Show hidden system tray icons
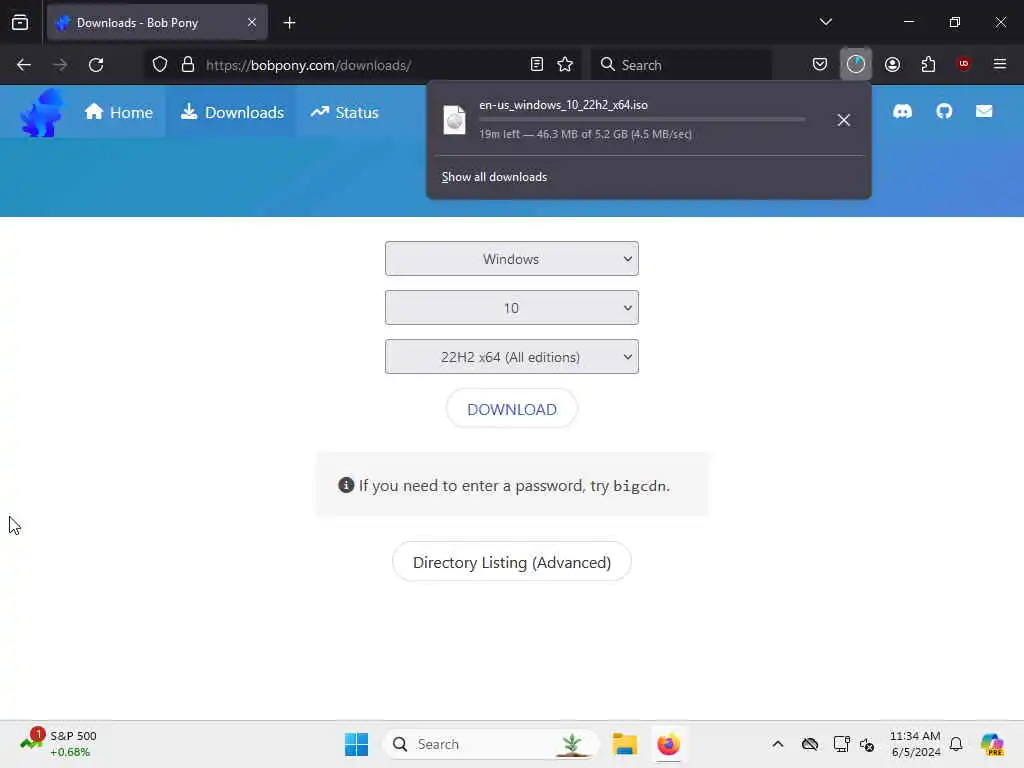This screenshot has height=768, width=1024. click(777, 744)
